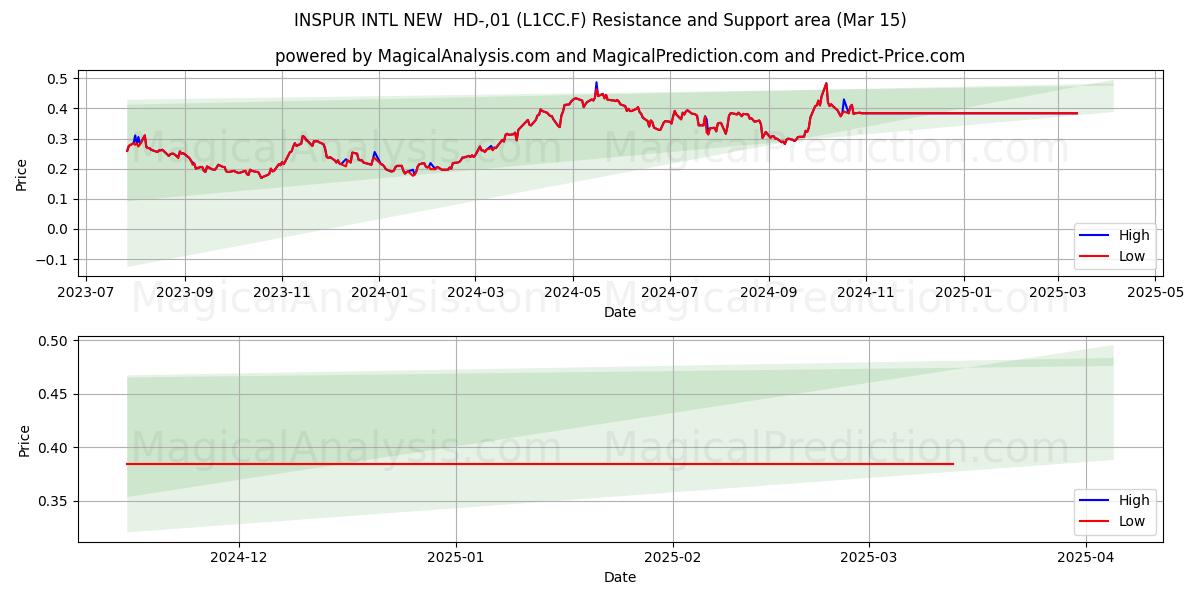This screenshot has height=600, width=1200.
Task: Click the 2025-04 tick label on bottom x-axis
Action: [1086, 559]
